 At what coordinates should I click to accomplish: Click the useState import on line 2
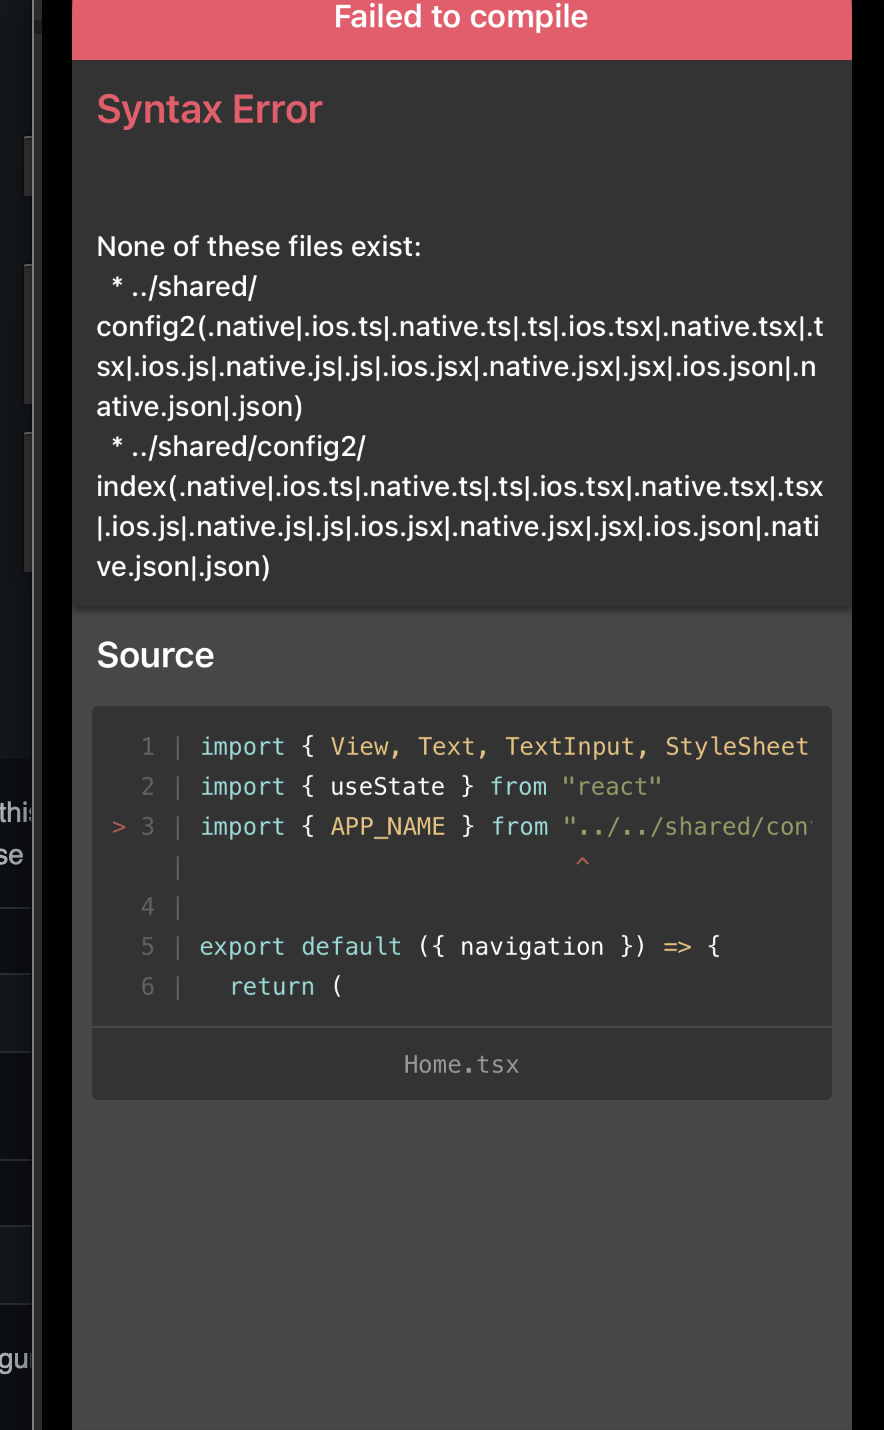[x=387, y=786]
